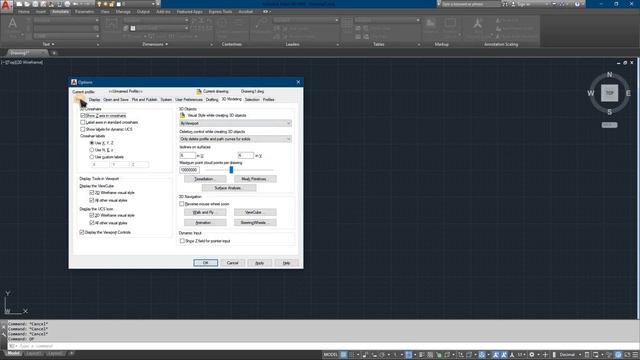The height and width of the screenshot is (360, 640).
Task: Click the isolines in V input field
Action: tap(246, 156)
